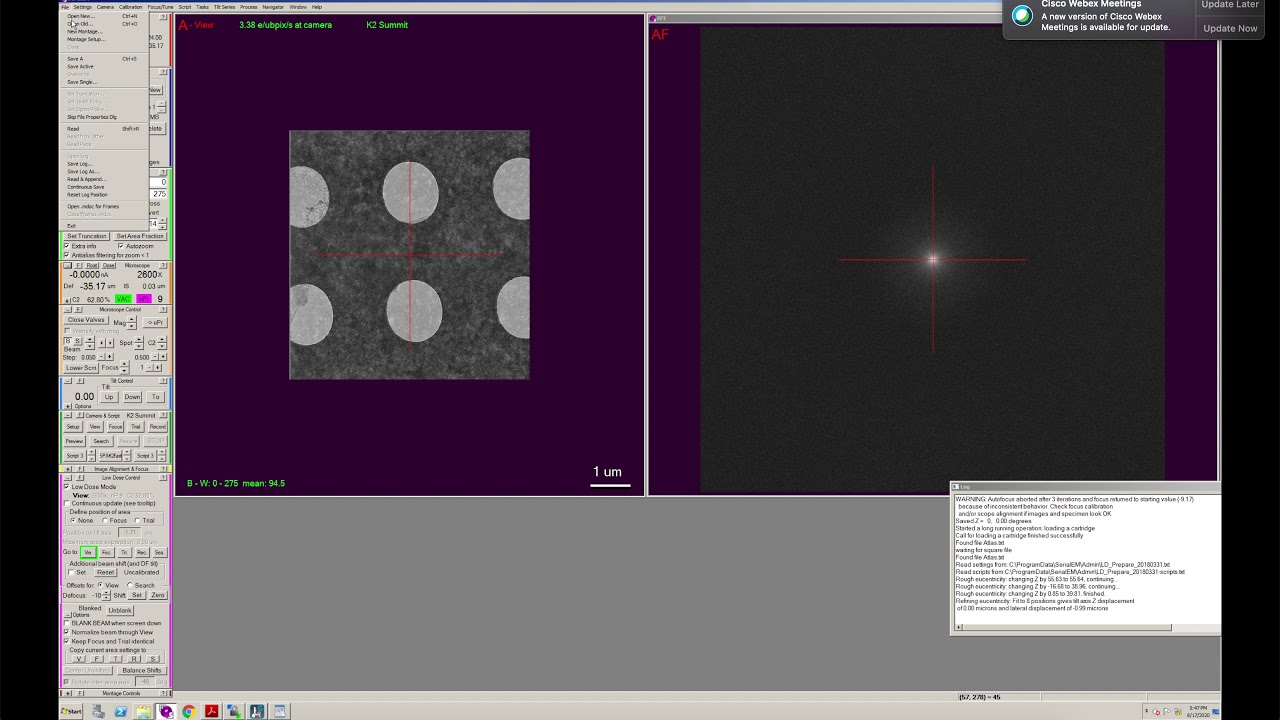Click Unblank button

pos(120,610)
